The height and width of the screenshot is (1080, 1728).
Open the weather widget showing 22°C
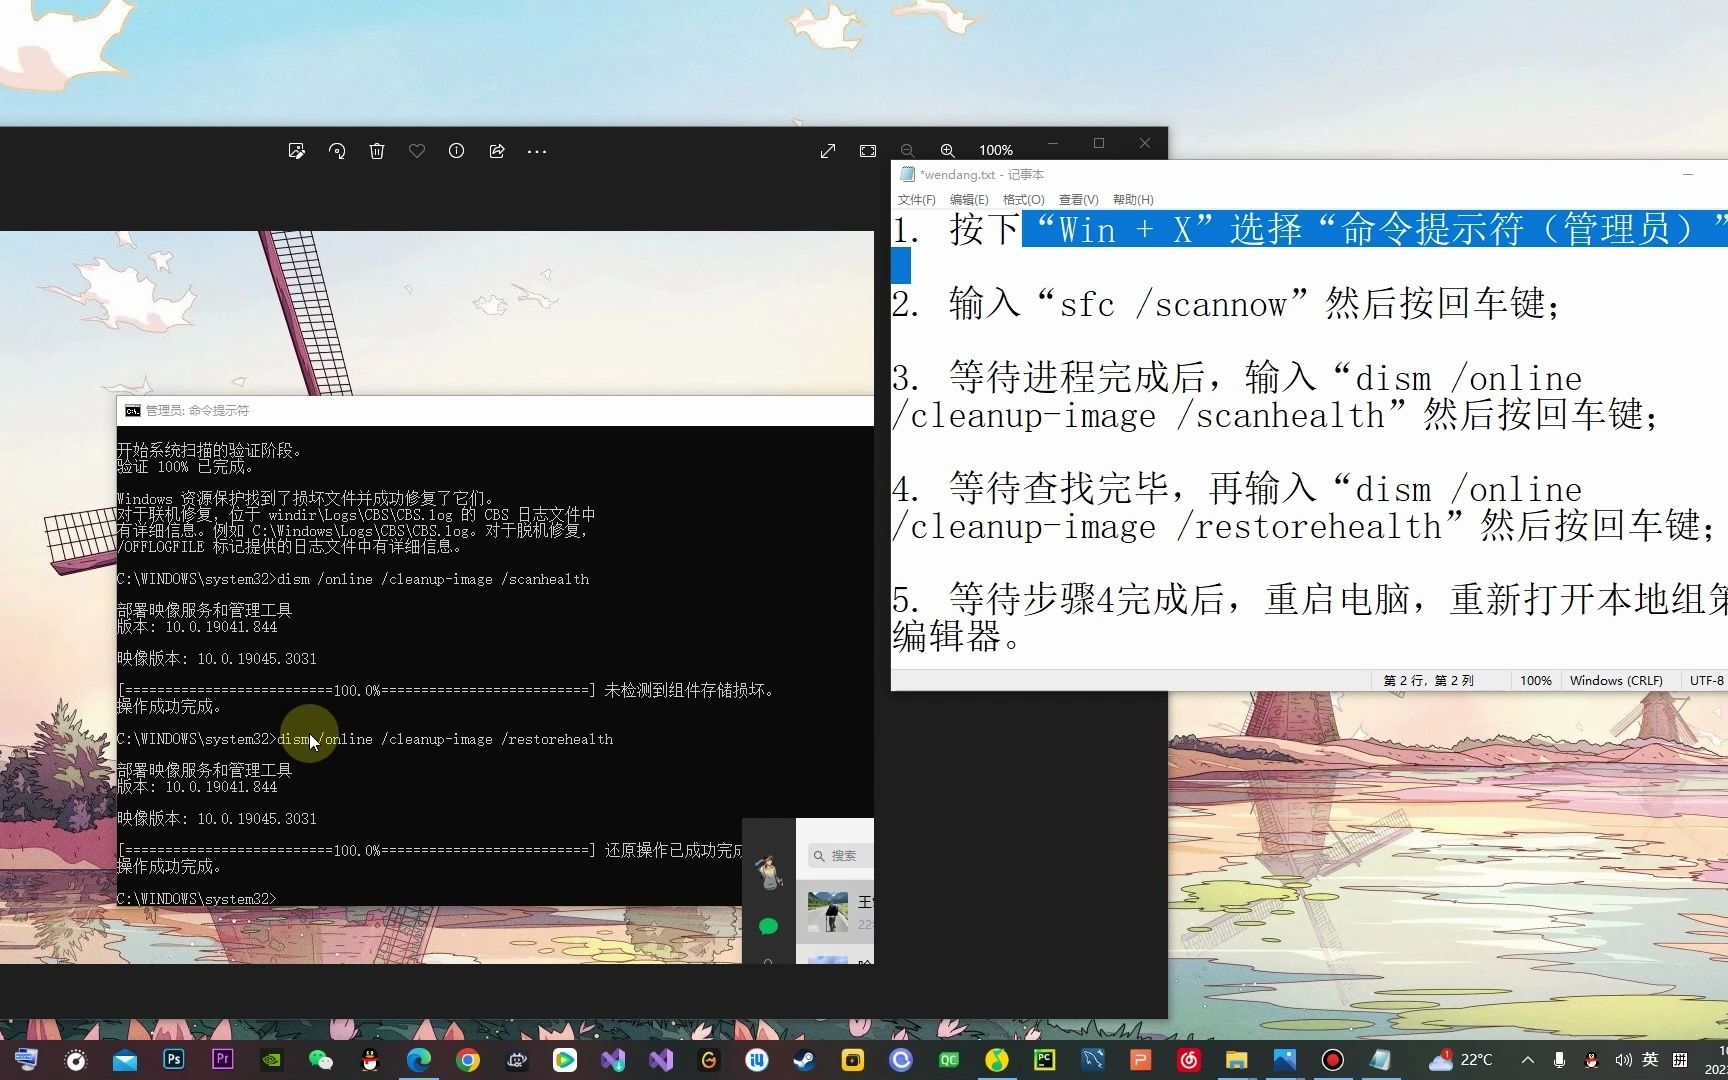pyautogui.click(x=1461, y=1060)
